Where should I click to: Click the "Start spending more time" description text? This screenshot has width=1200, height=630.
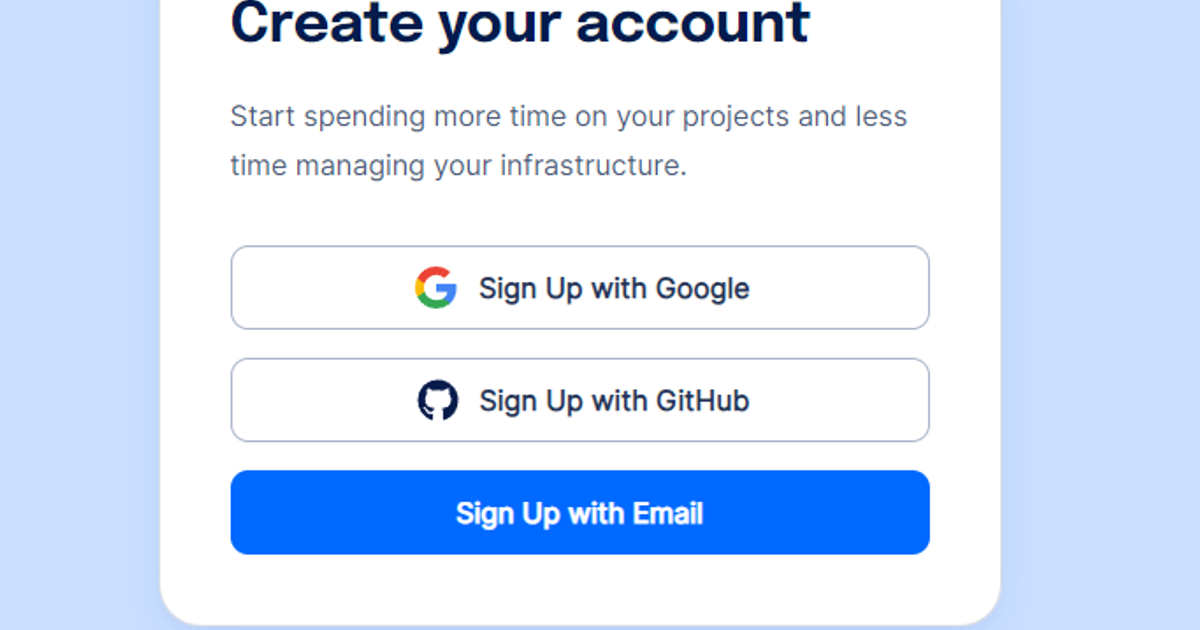pos(568,141)
